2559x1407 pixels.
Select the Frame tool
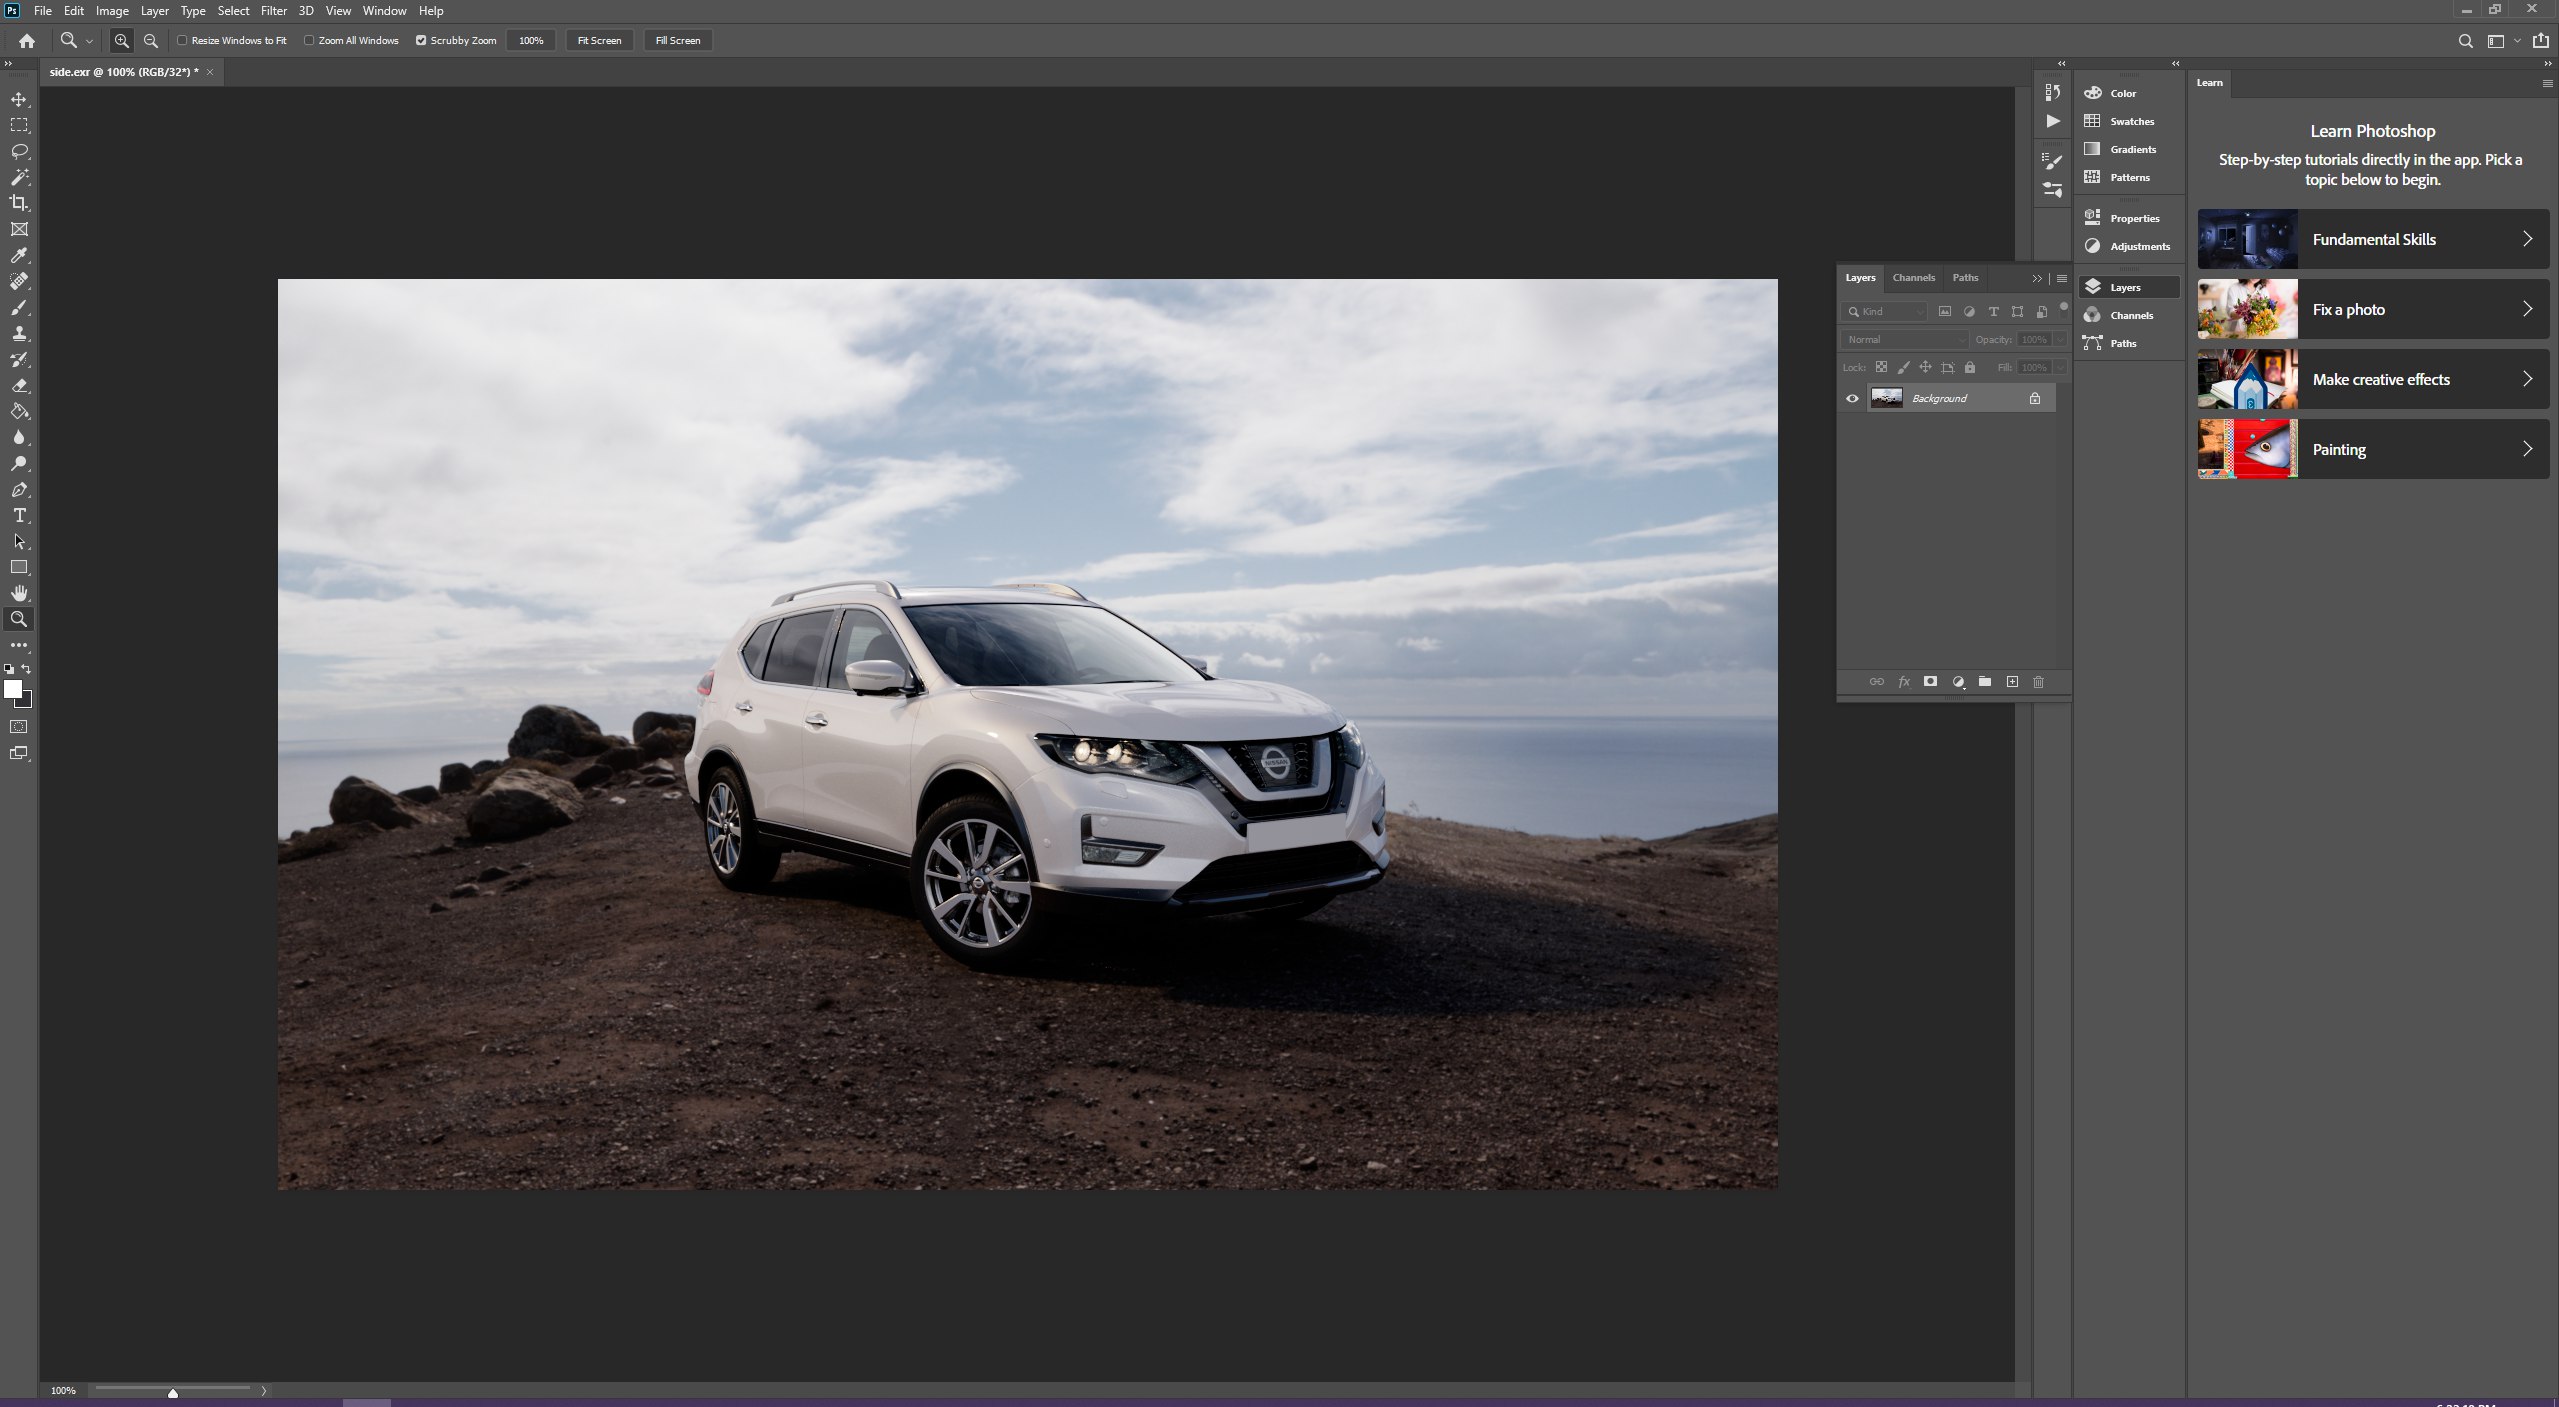(x=19, y=229)
